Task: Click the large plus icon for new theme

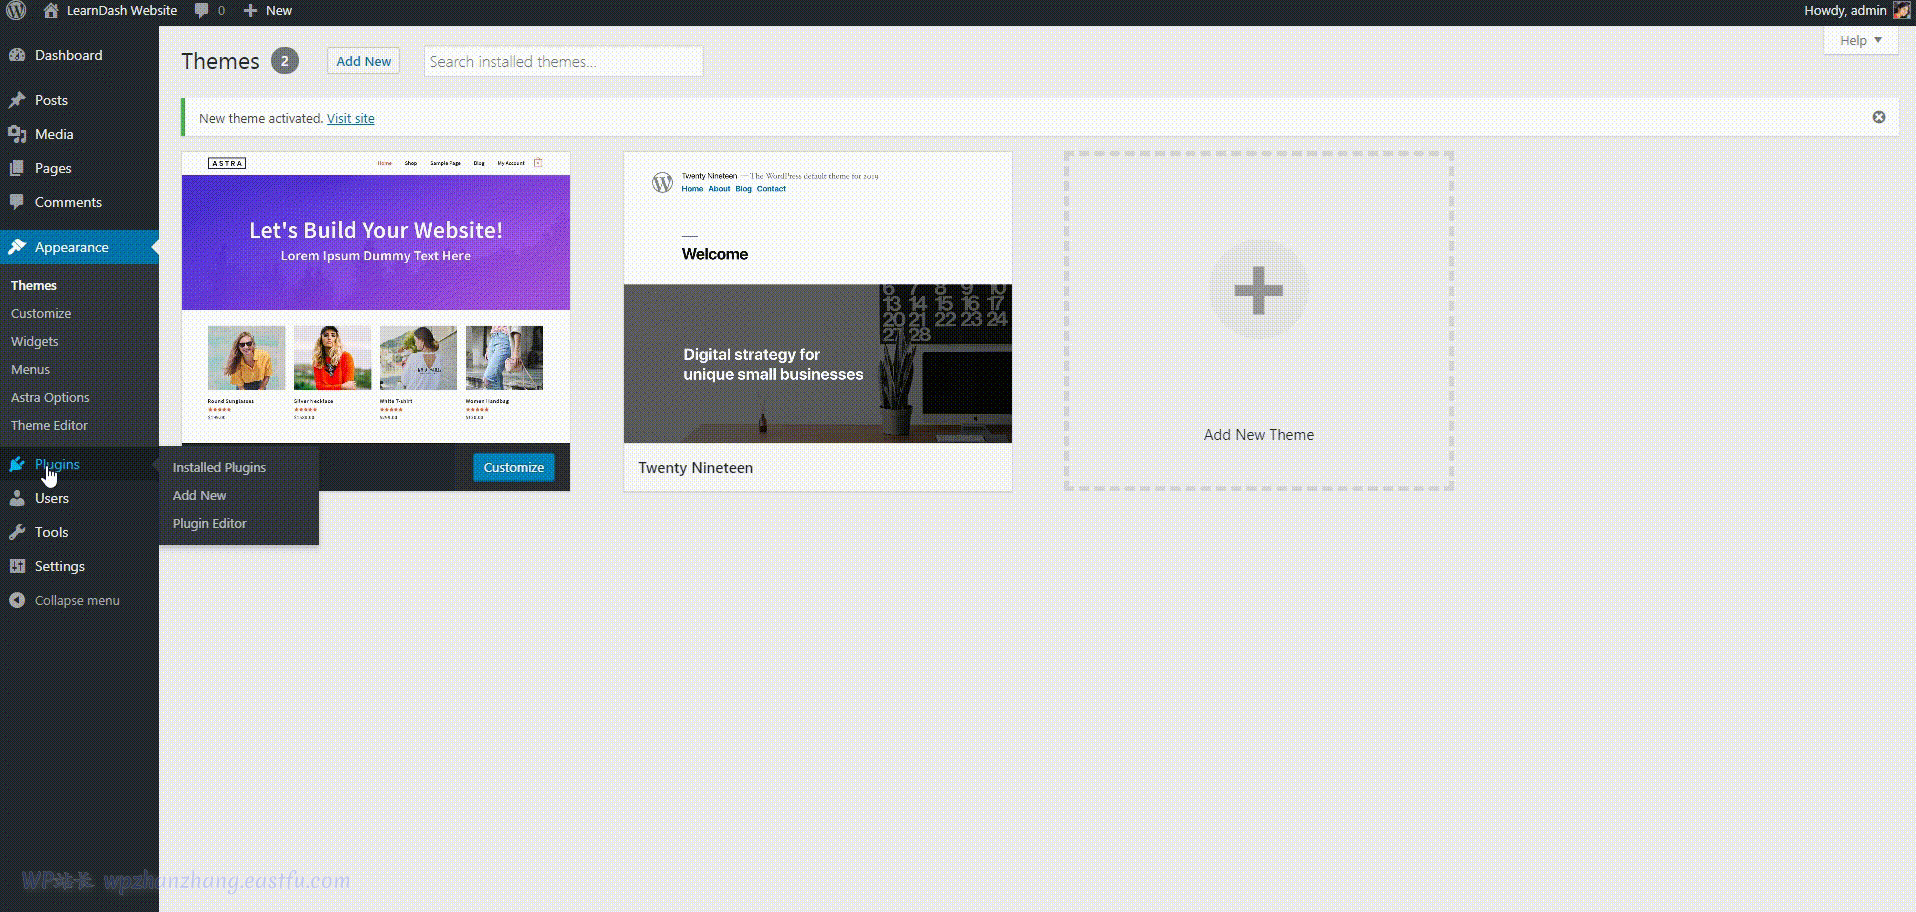Action: [1259, 290]
